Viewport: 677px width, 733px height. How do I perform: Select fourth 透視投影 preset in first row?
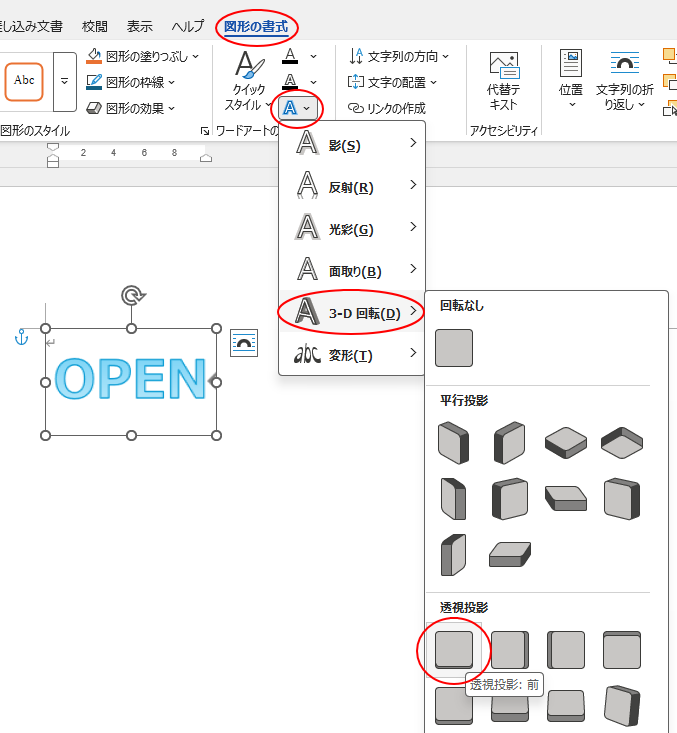622,650
